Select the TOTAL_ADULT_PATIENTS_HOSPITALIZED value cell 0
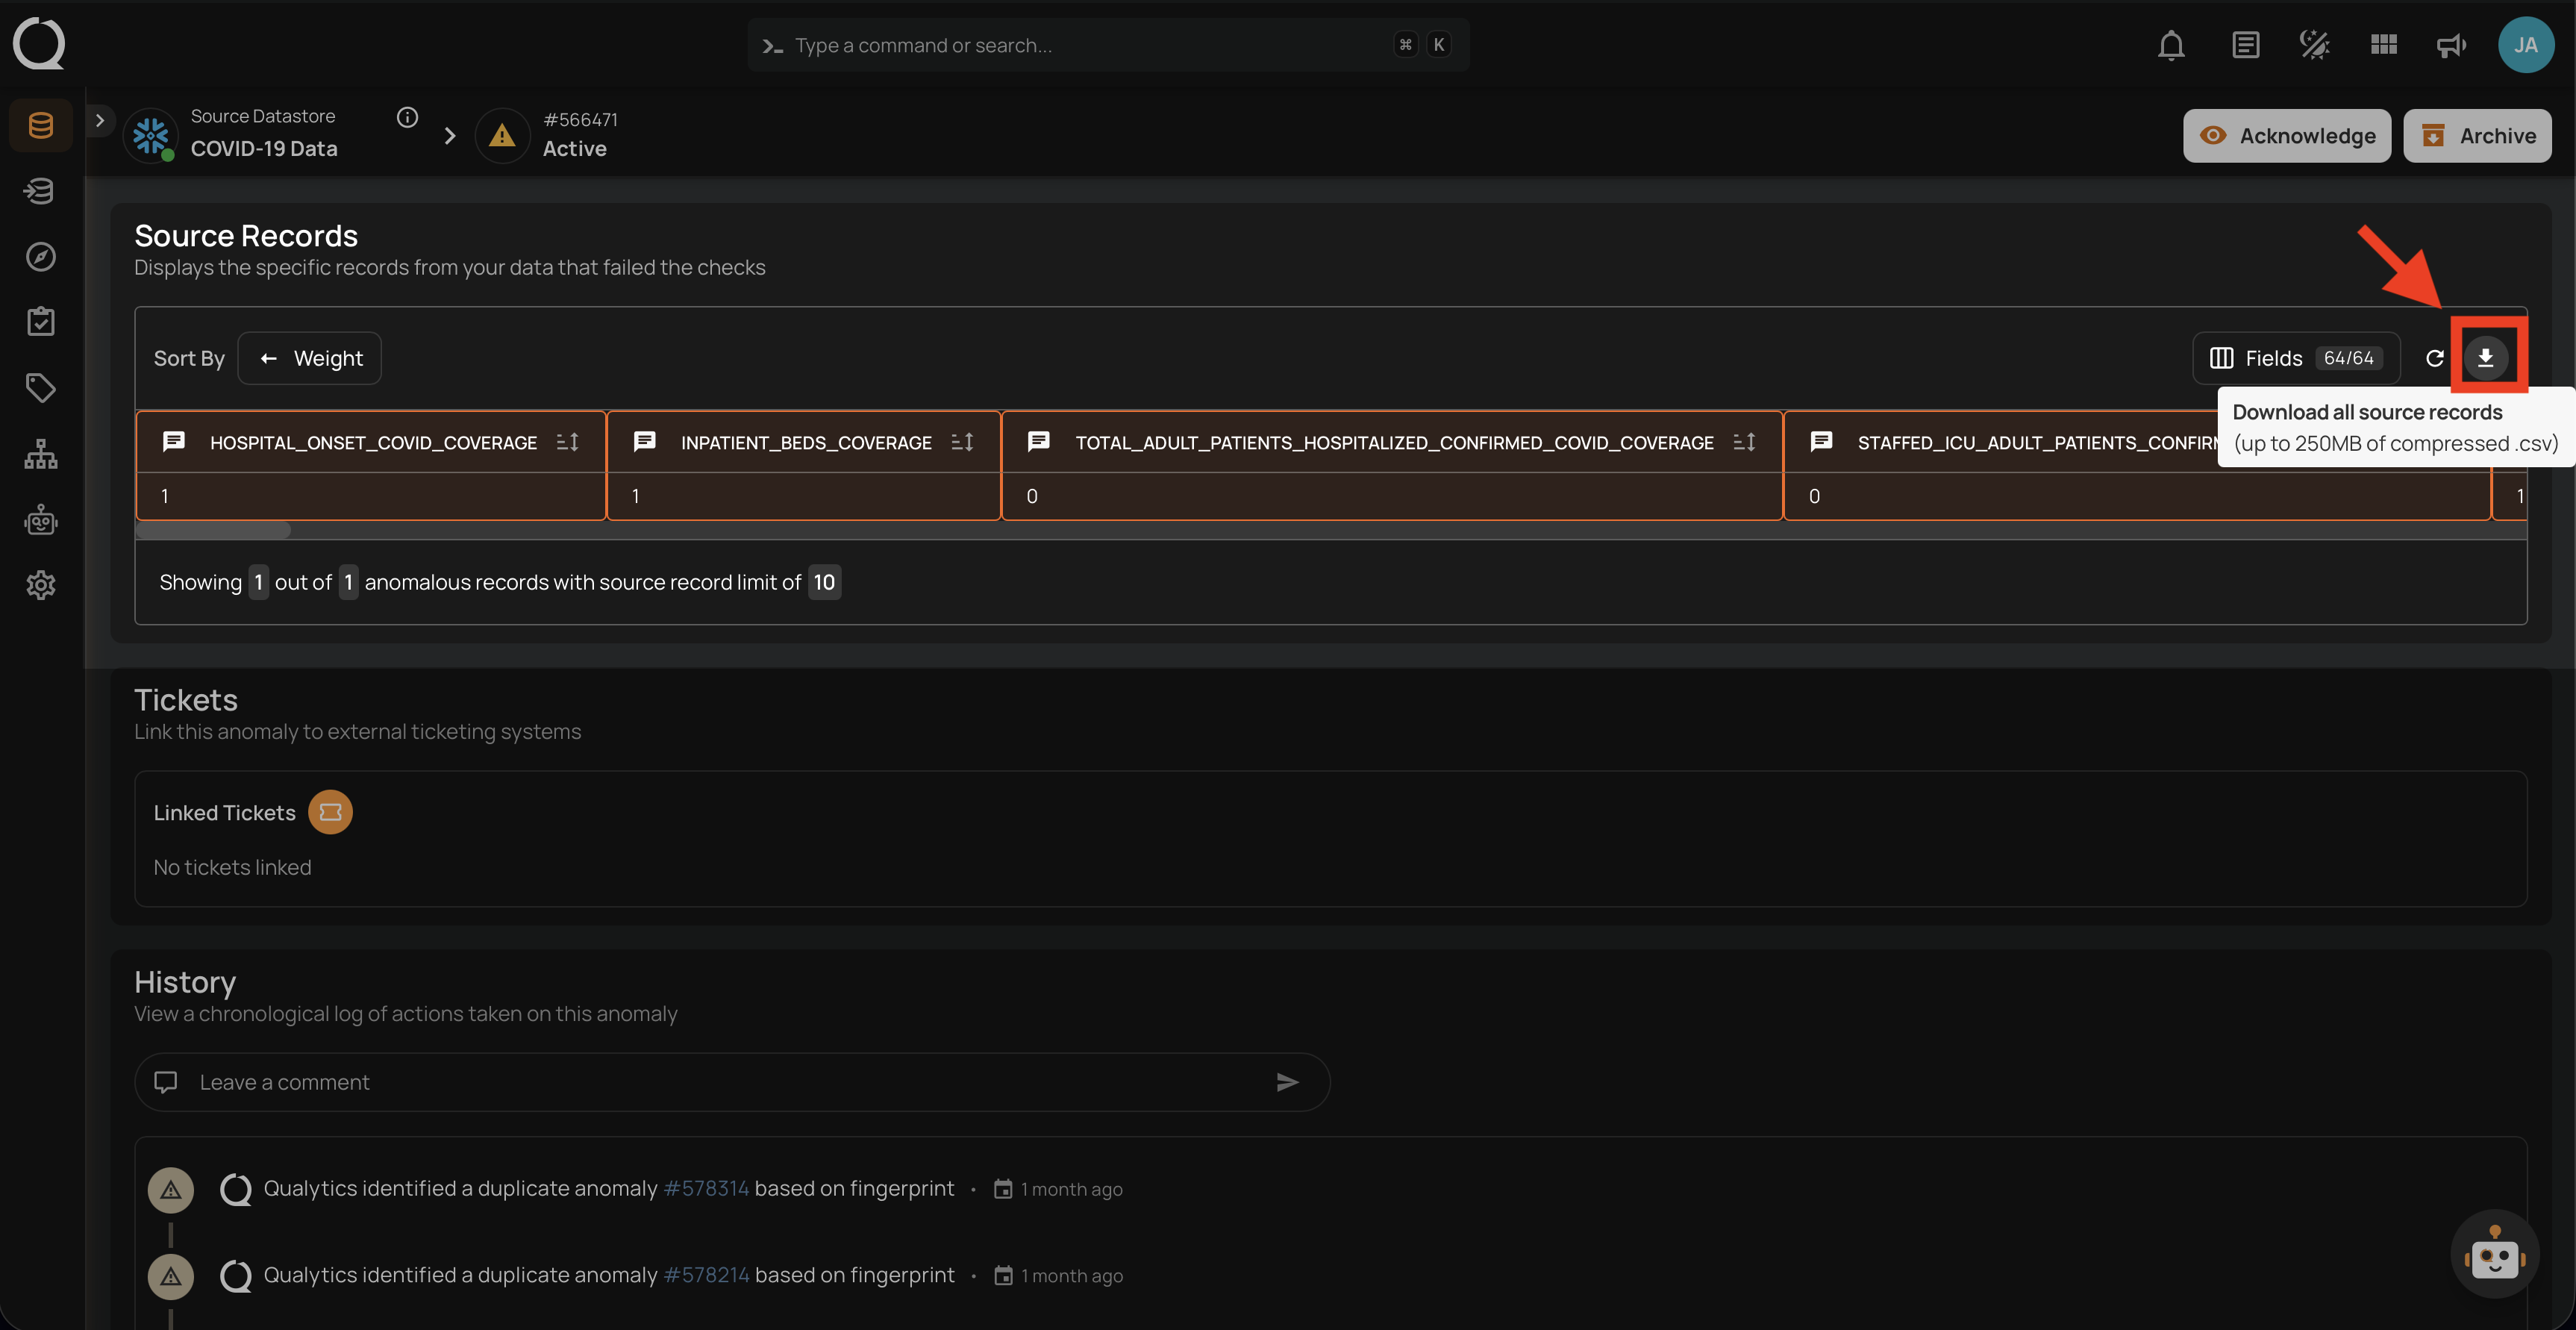The height and width of the screenshot is (1330, 2576). (1392, 496)
